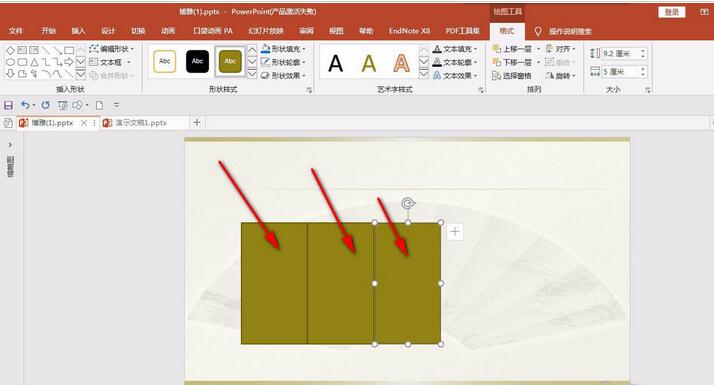The height and width of the screenshot is (385, 714).
Task: Click the rotation handle above selected rectangle
Action: click(408, 203)
